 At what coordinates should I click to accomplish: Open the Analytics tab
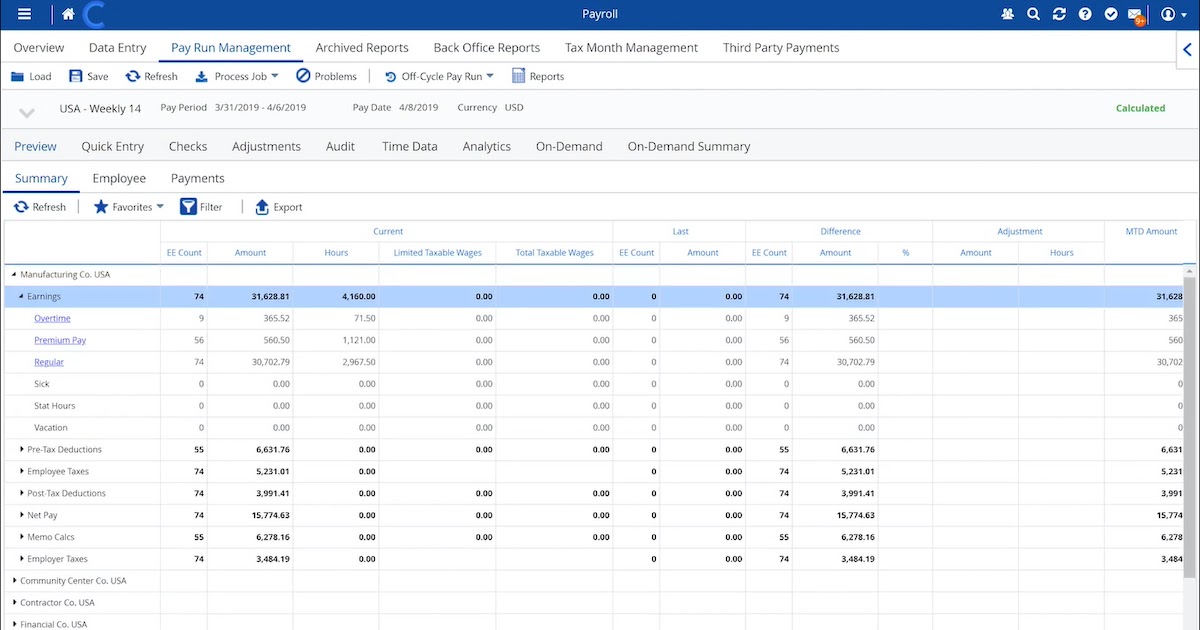point(487,146)
